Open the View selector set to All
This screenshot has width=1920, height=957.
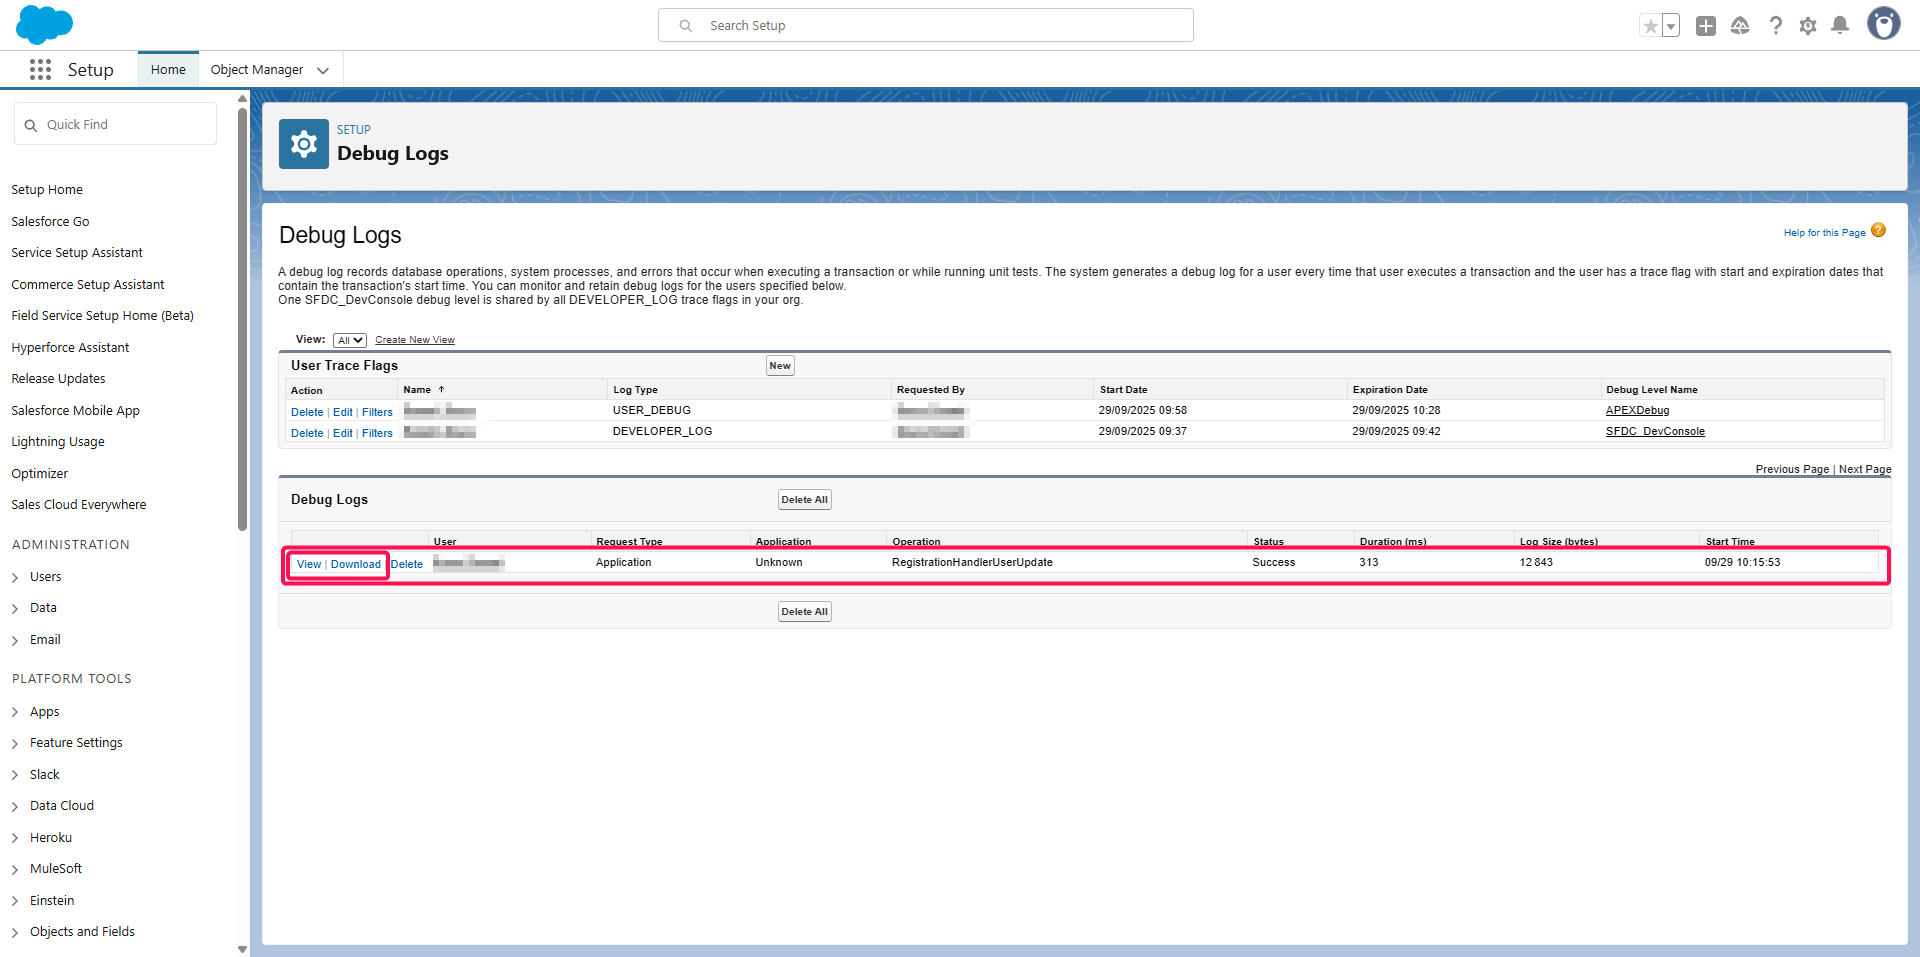pyautogui.click(x=350, y=341)
